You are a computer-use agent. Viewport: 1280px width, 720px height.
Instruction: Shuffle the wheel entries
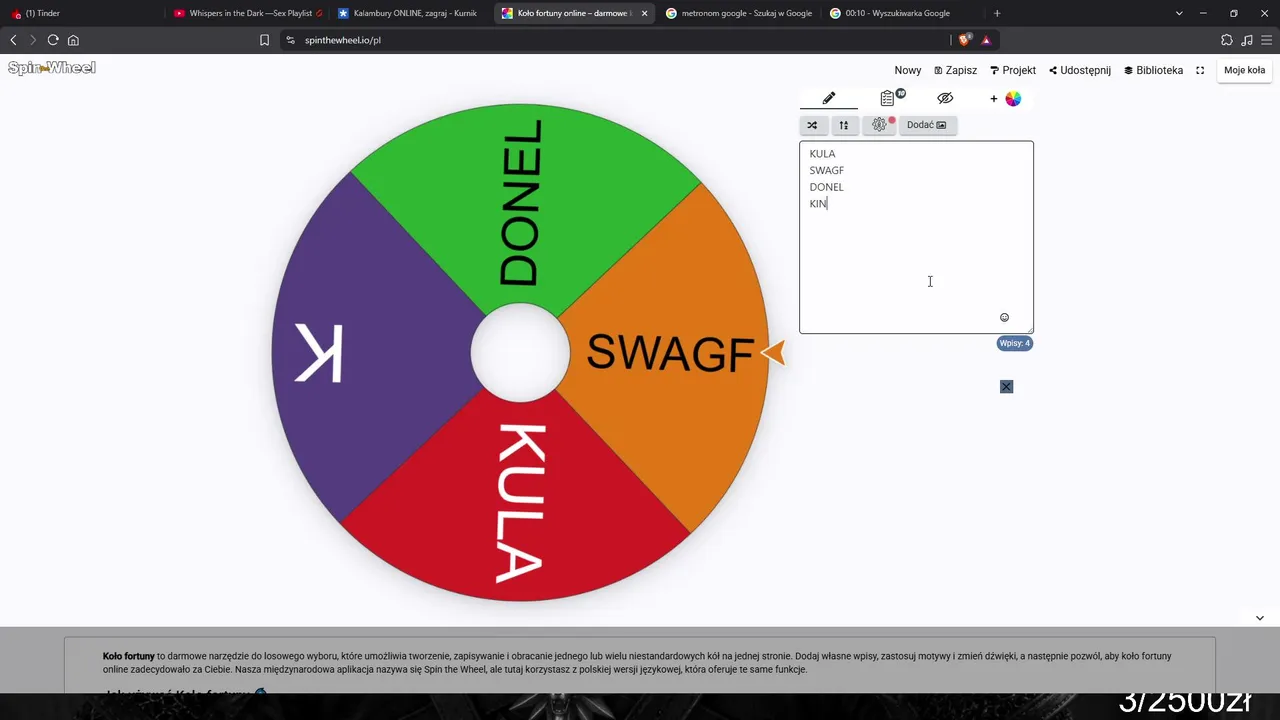(x=812, y=125)
